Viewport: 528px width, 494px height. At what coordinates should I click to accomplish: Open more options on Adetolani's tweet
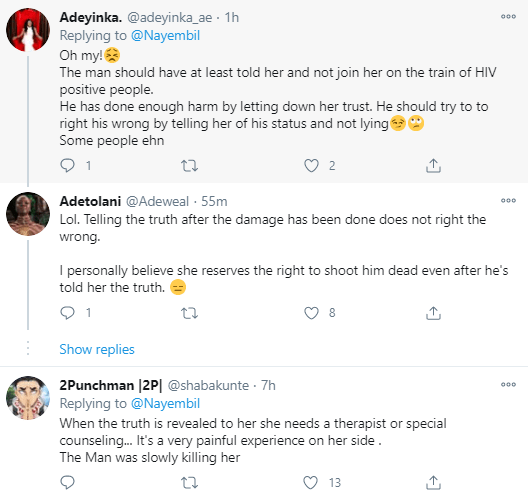point(508,200)
